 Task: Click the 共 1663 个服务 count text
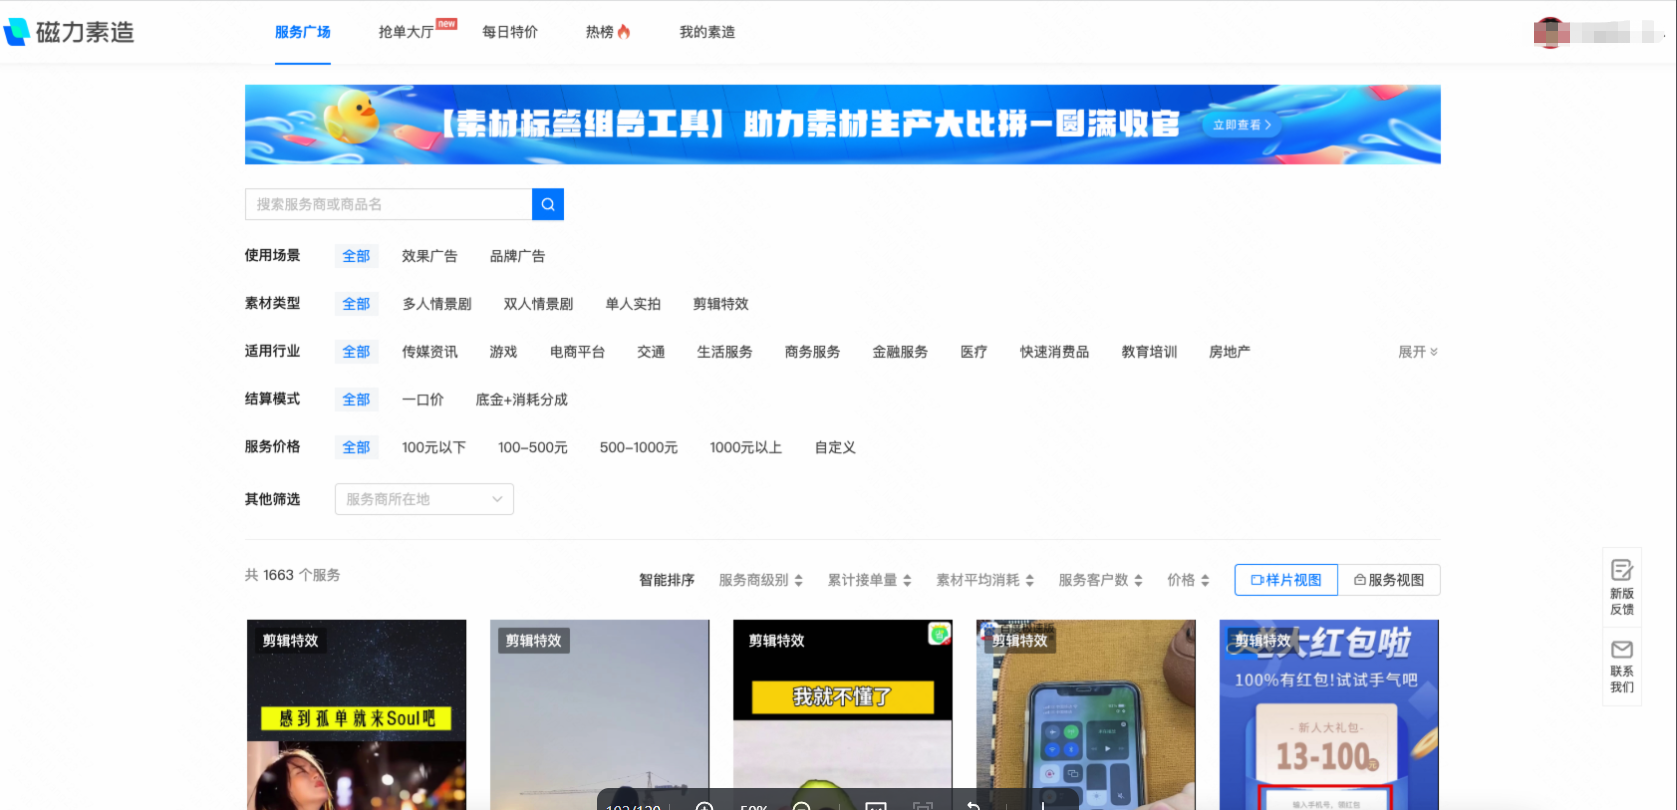click(x=293, y=575)
